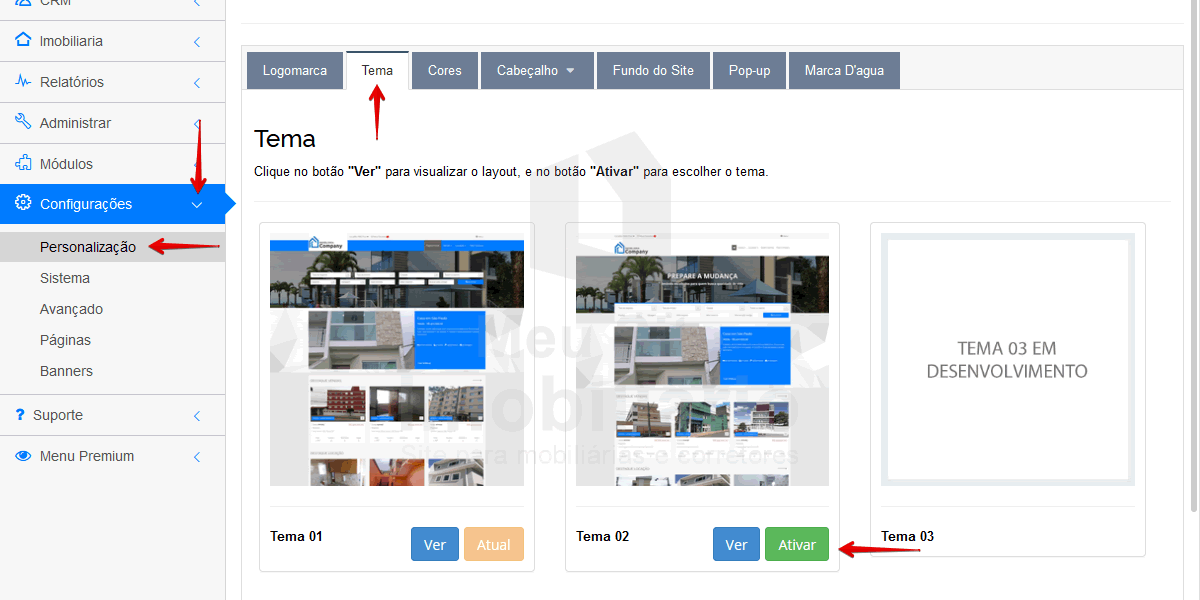The width and height of the screenshot is (1200, 600).
Task: Click the gear icon beside Configurações
Action: [x=23, y=204]
